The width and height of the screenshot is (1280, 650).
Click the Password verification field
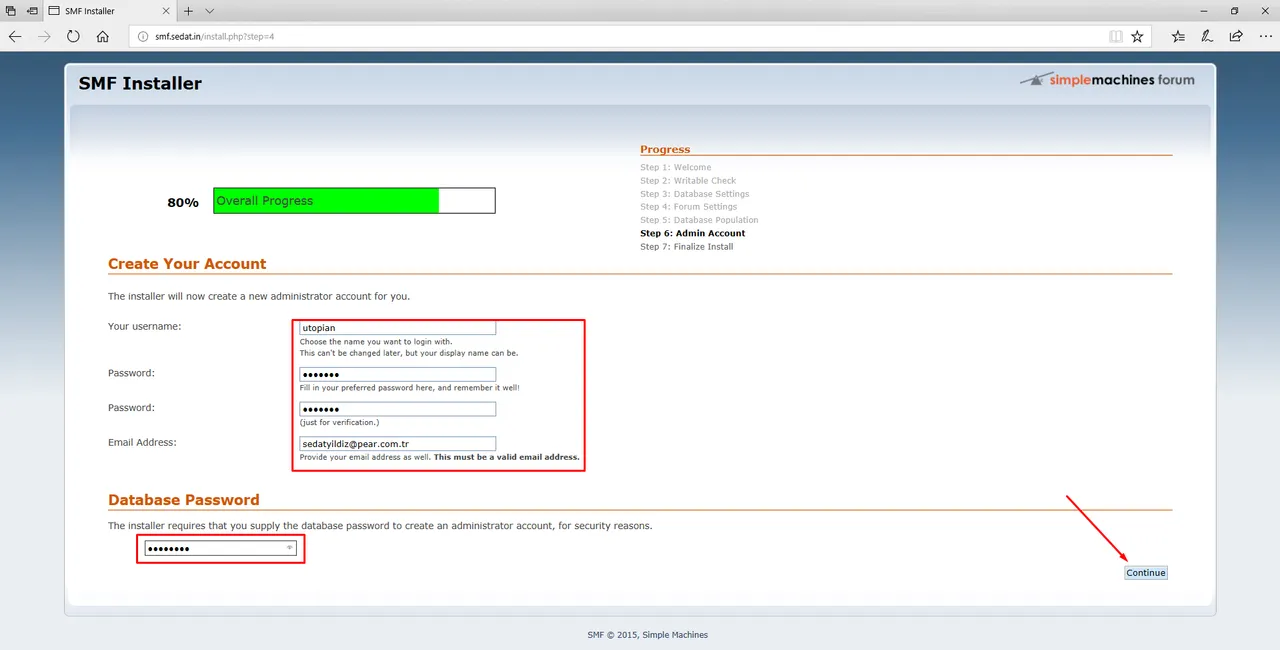pyautogui.click(x=397, y=409)
